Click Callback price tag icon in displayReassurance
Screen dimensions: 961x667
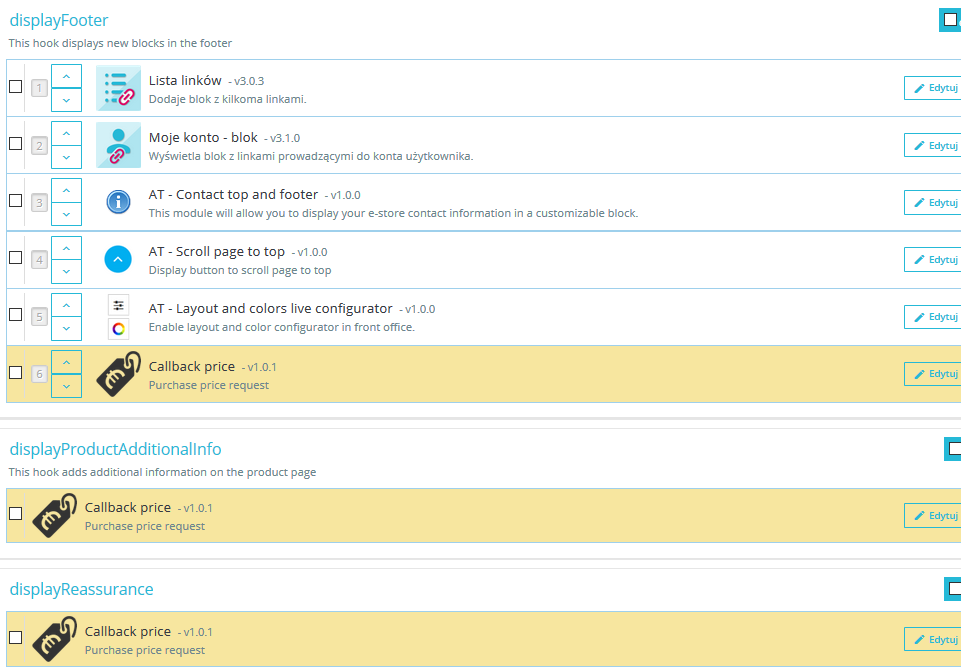(55, 639)
